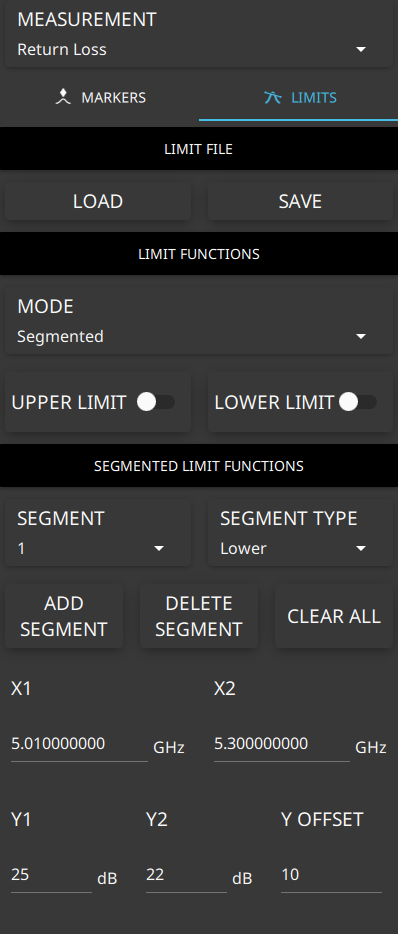Open the Segment Type Lower dropdown

[300, 533]
